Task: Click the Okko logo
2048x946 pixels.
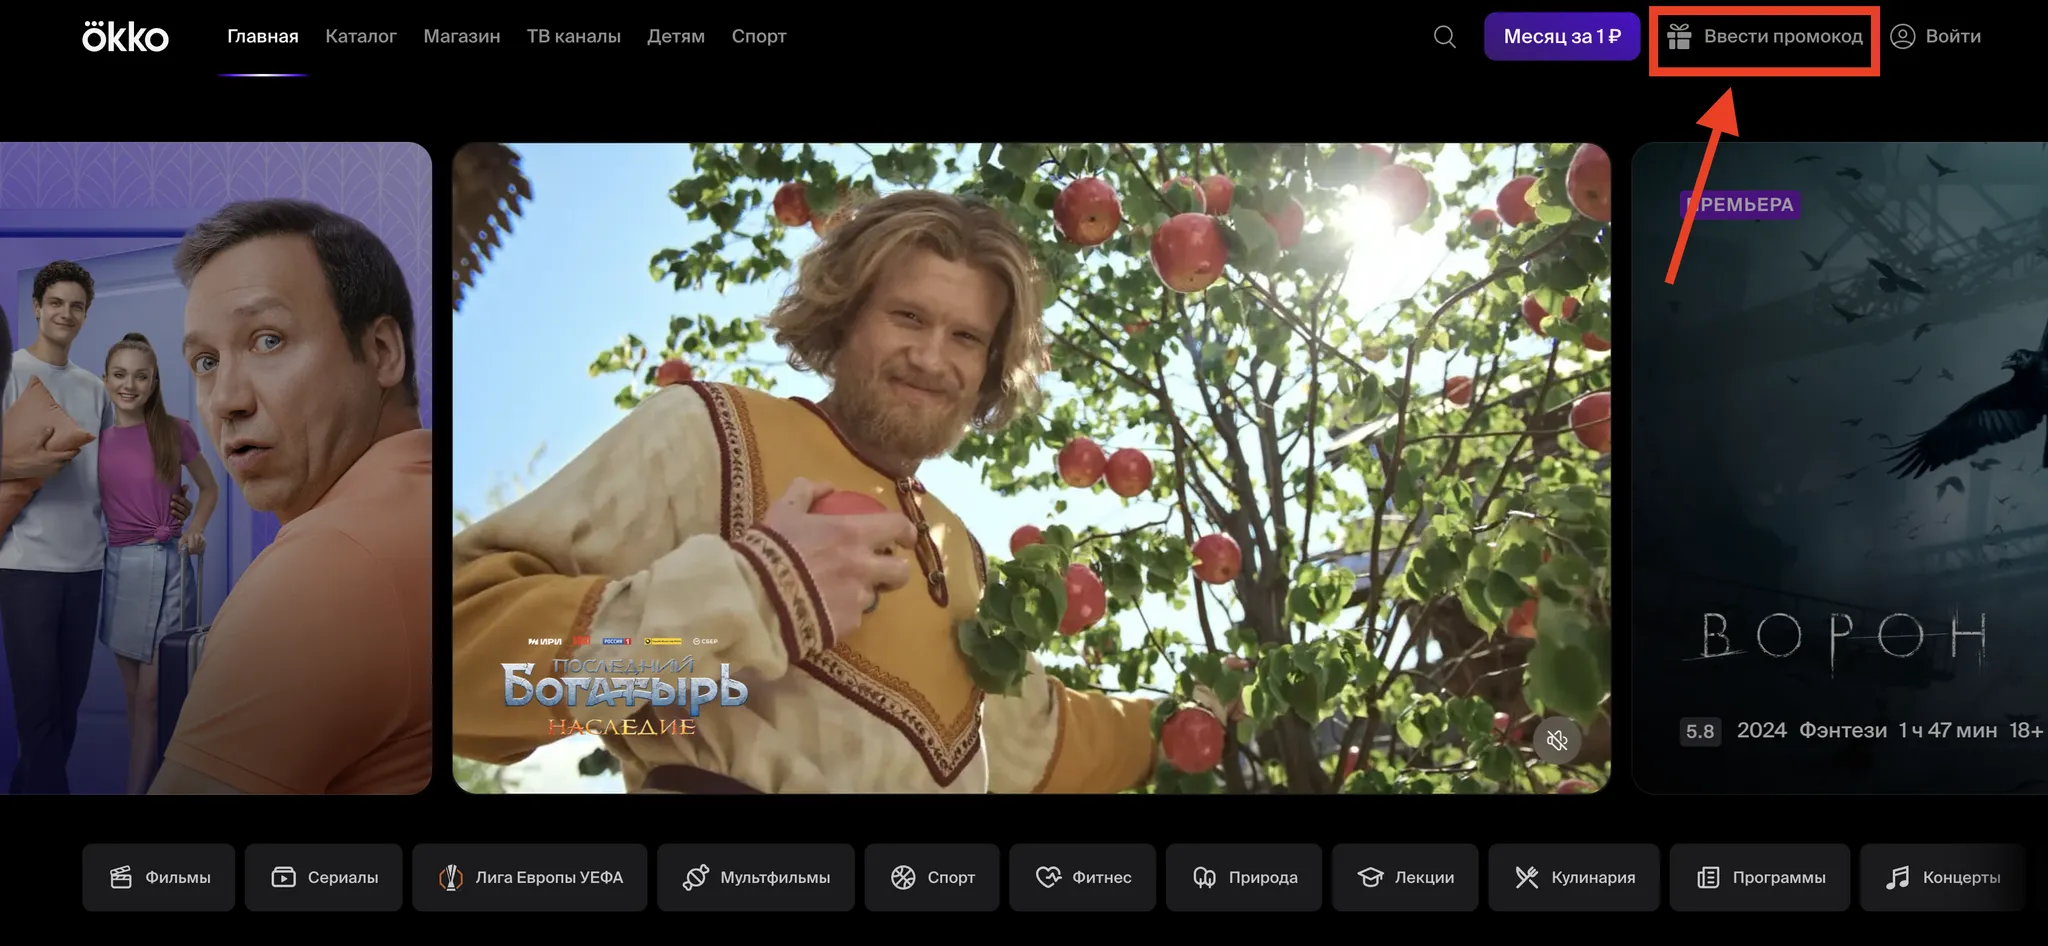Action: (125, 37)
